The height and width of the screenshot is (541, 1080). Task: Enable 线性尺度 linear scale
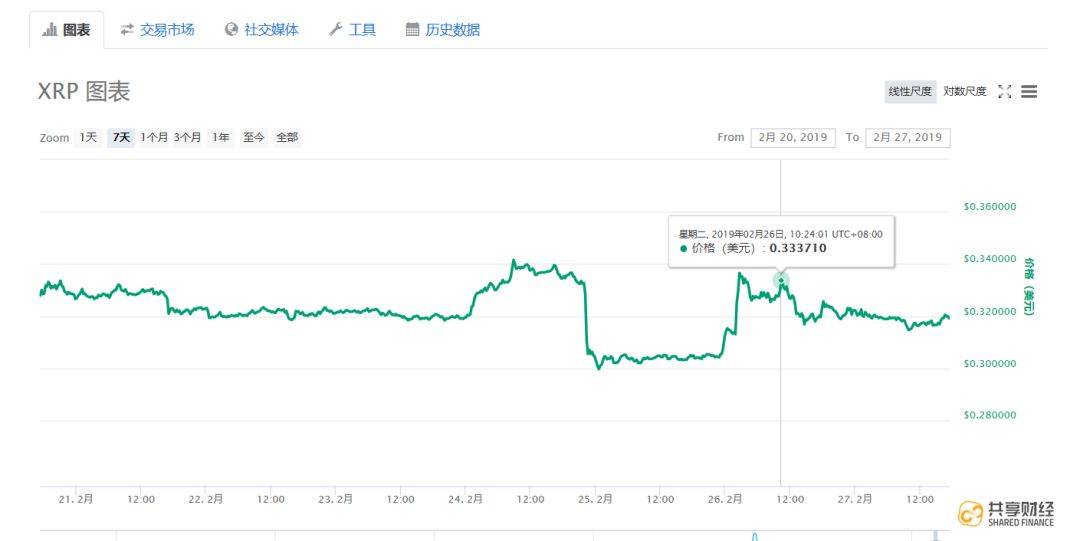[x=910, y=92]
